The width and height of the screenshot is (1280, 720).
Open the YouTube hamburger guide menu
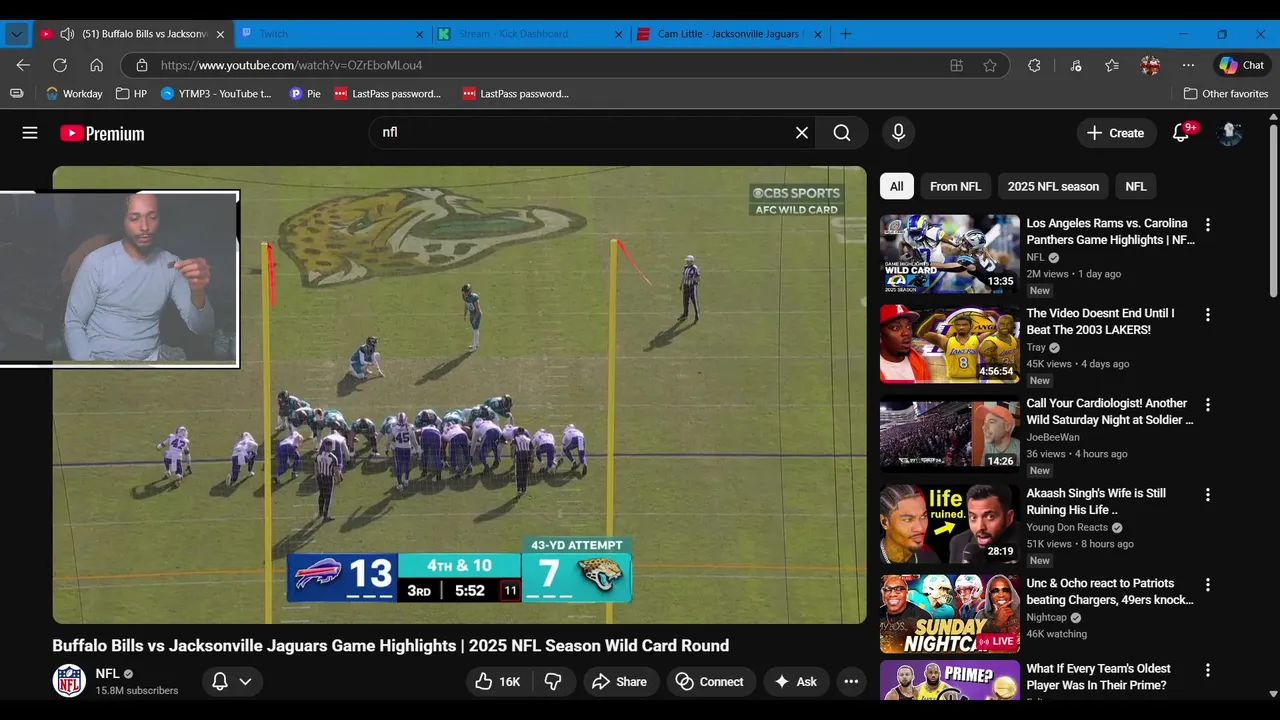30,133
